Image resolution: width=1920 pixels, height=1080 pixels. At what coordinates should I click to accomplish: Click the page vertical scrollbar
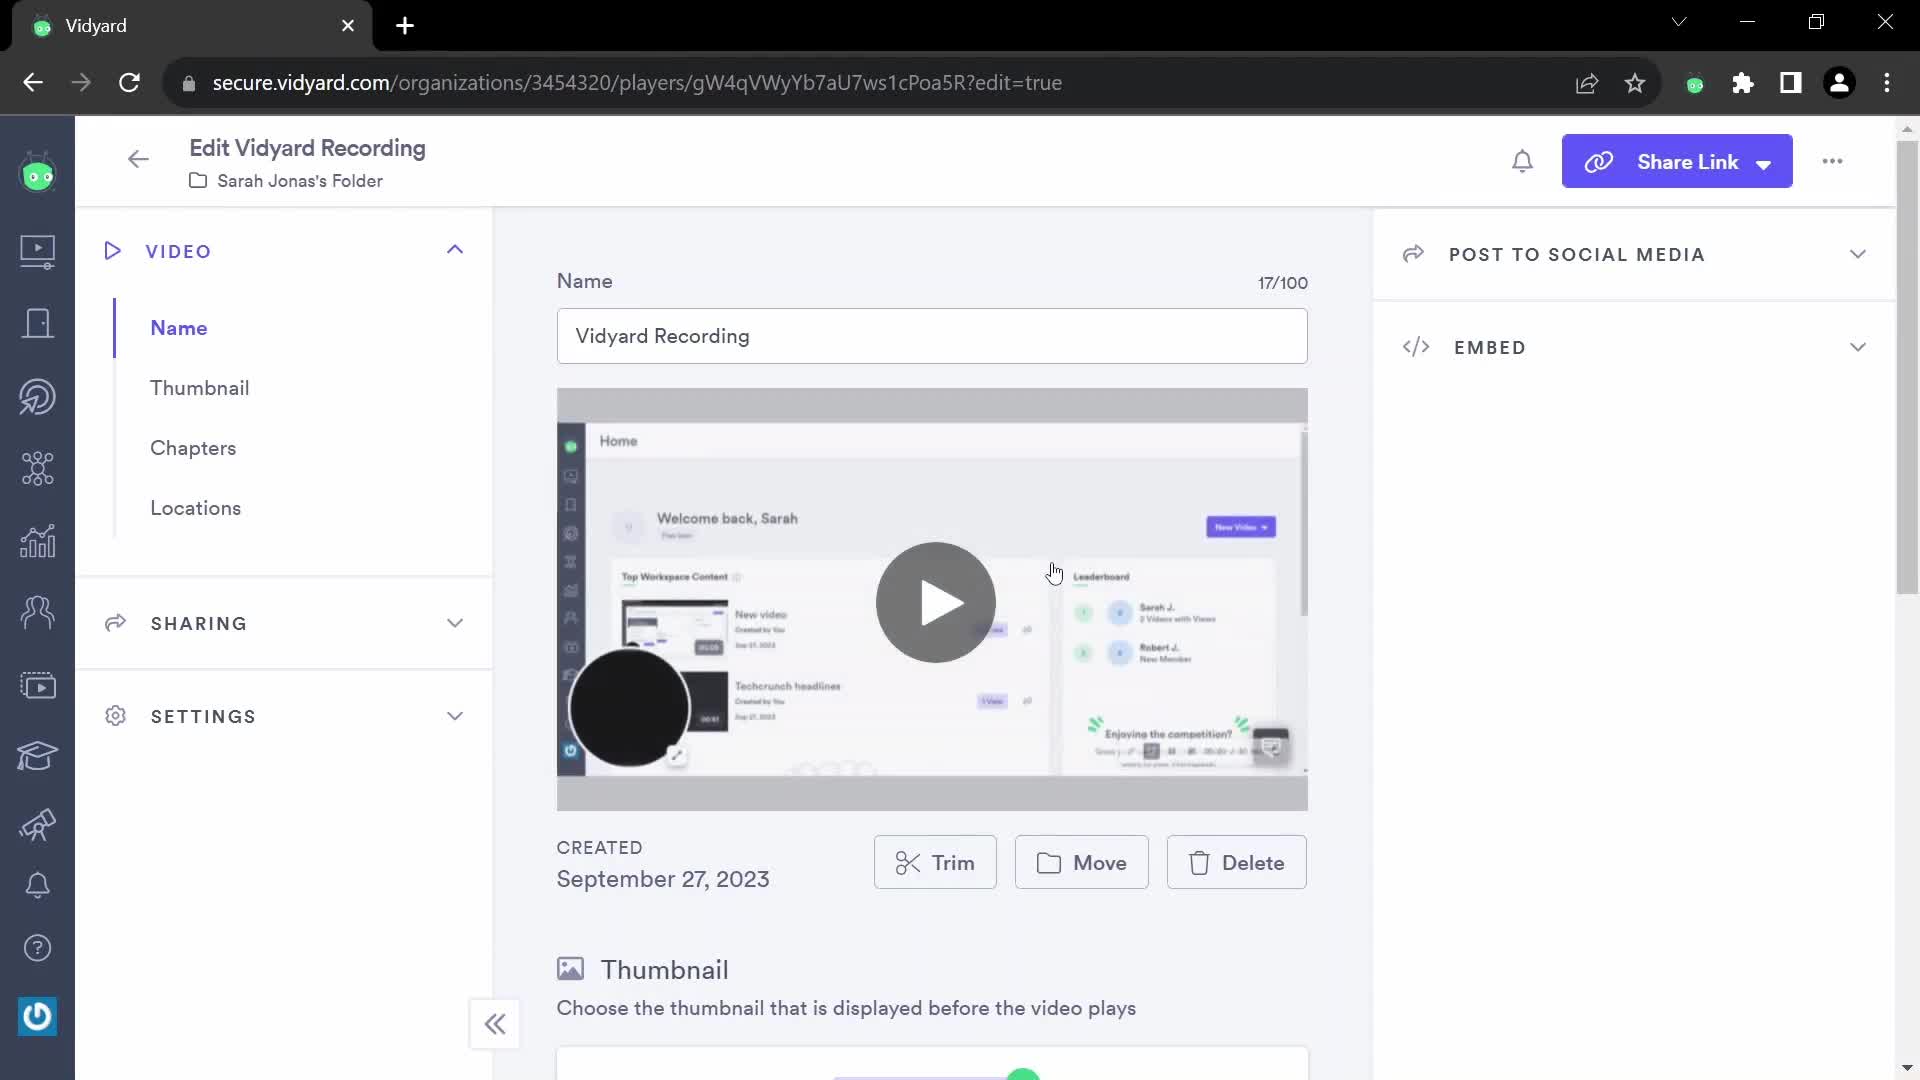[1907, 367]
